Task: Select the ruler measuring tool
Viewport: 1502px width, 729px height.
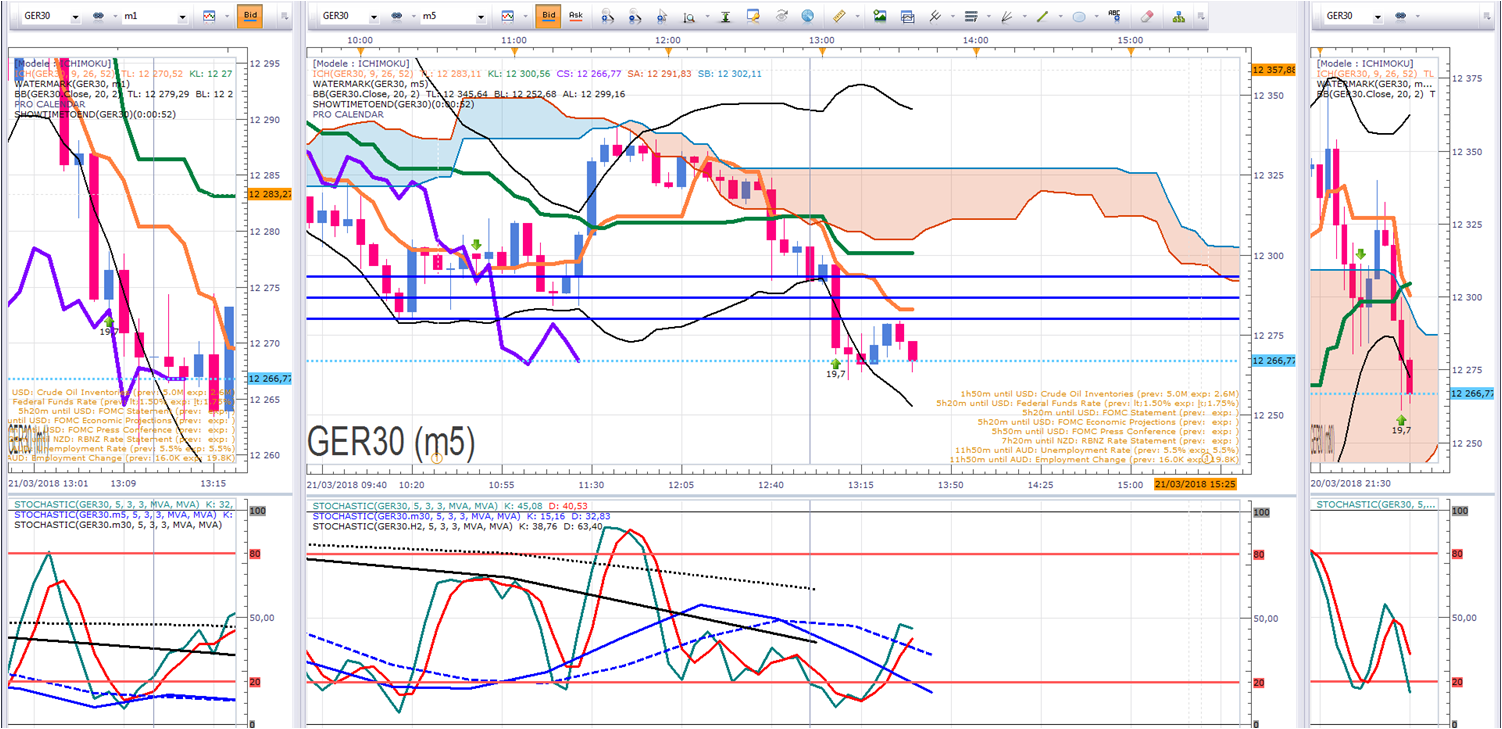Action: pos(838,17)
